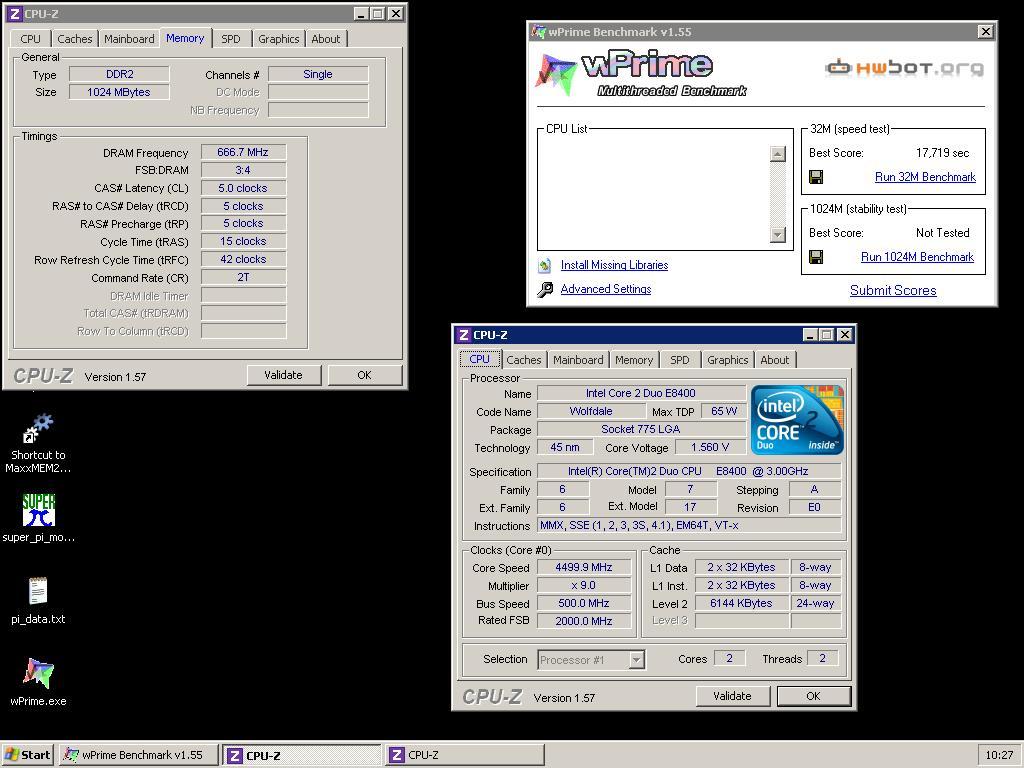This screenshot has height=768, width=1024.
Task: Click the Code Name value Wolfdale
Action: 591,411
